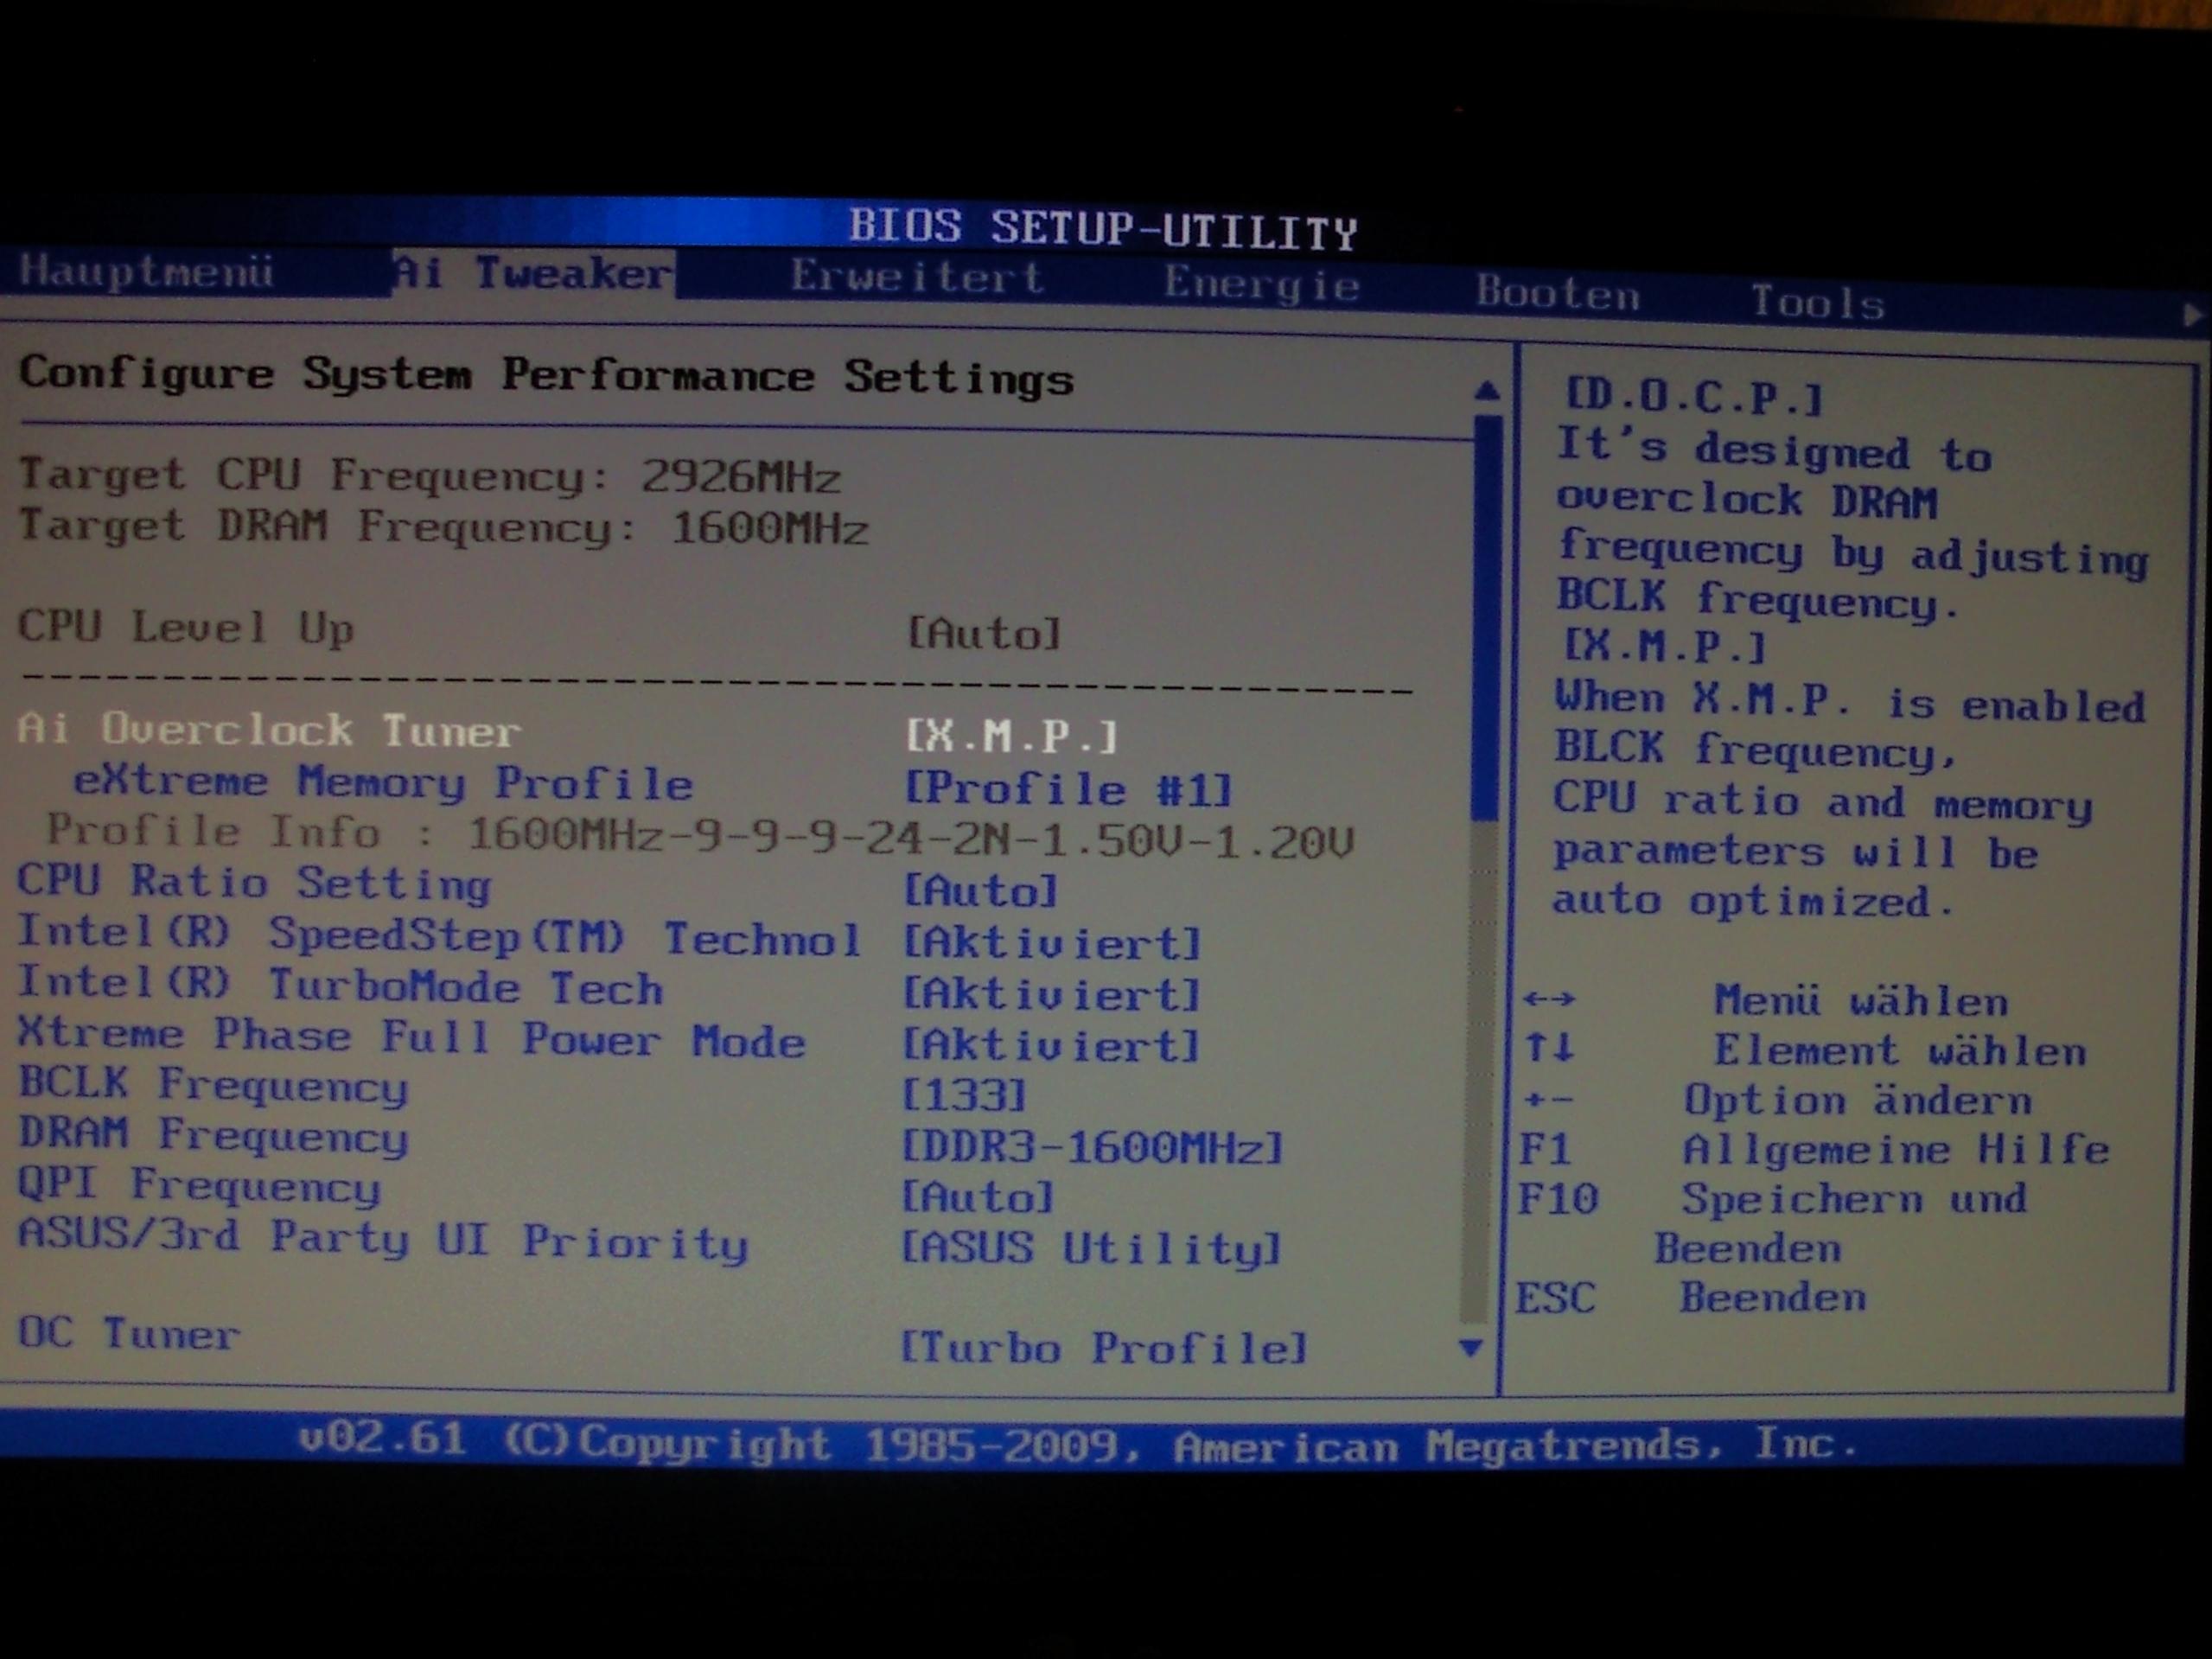Screen dimensions: 2212x1659
Task: Toggle Xtreme Phase Full Power Mode value
Action: [1050, 1045]
